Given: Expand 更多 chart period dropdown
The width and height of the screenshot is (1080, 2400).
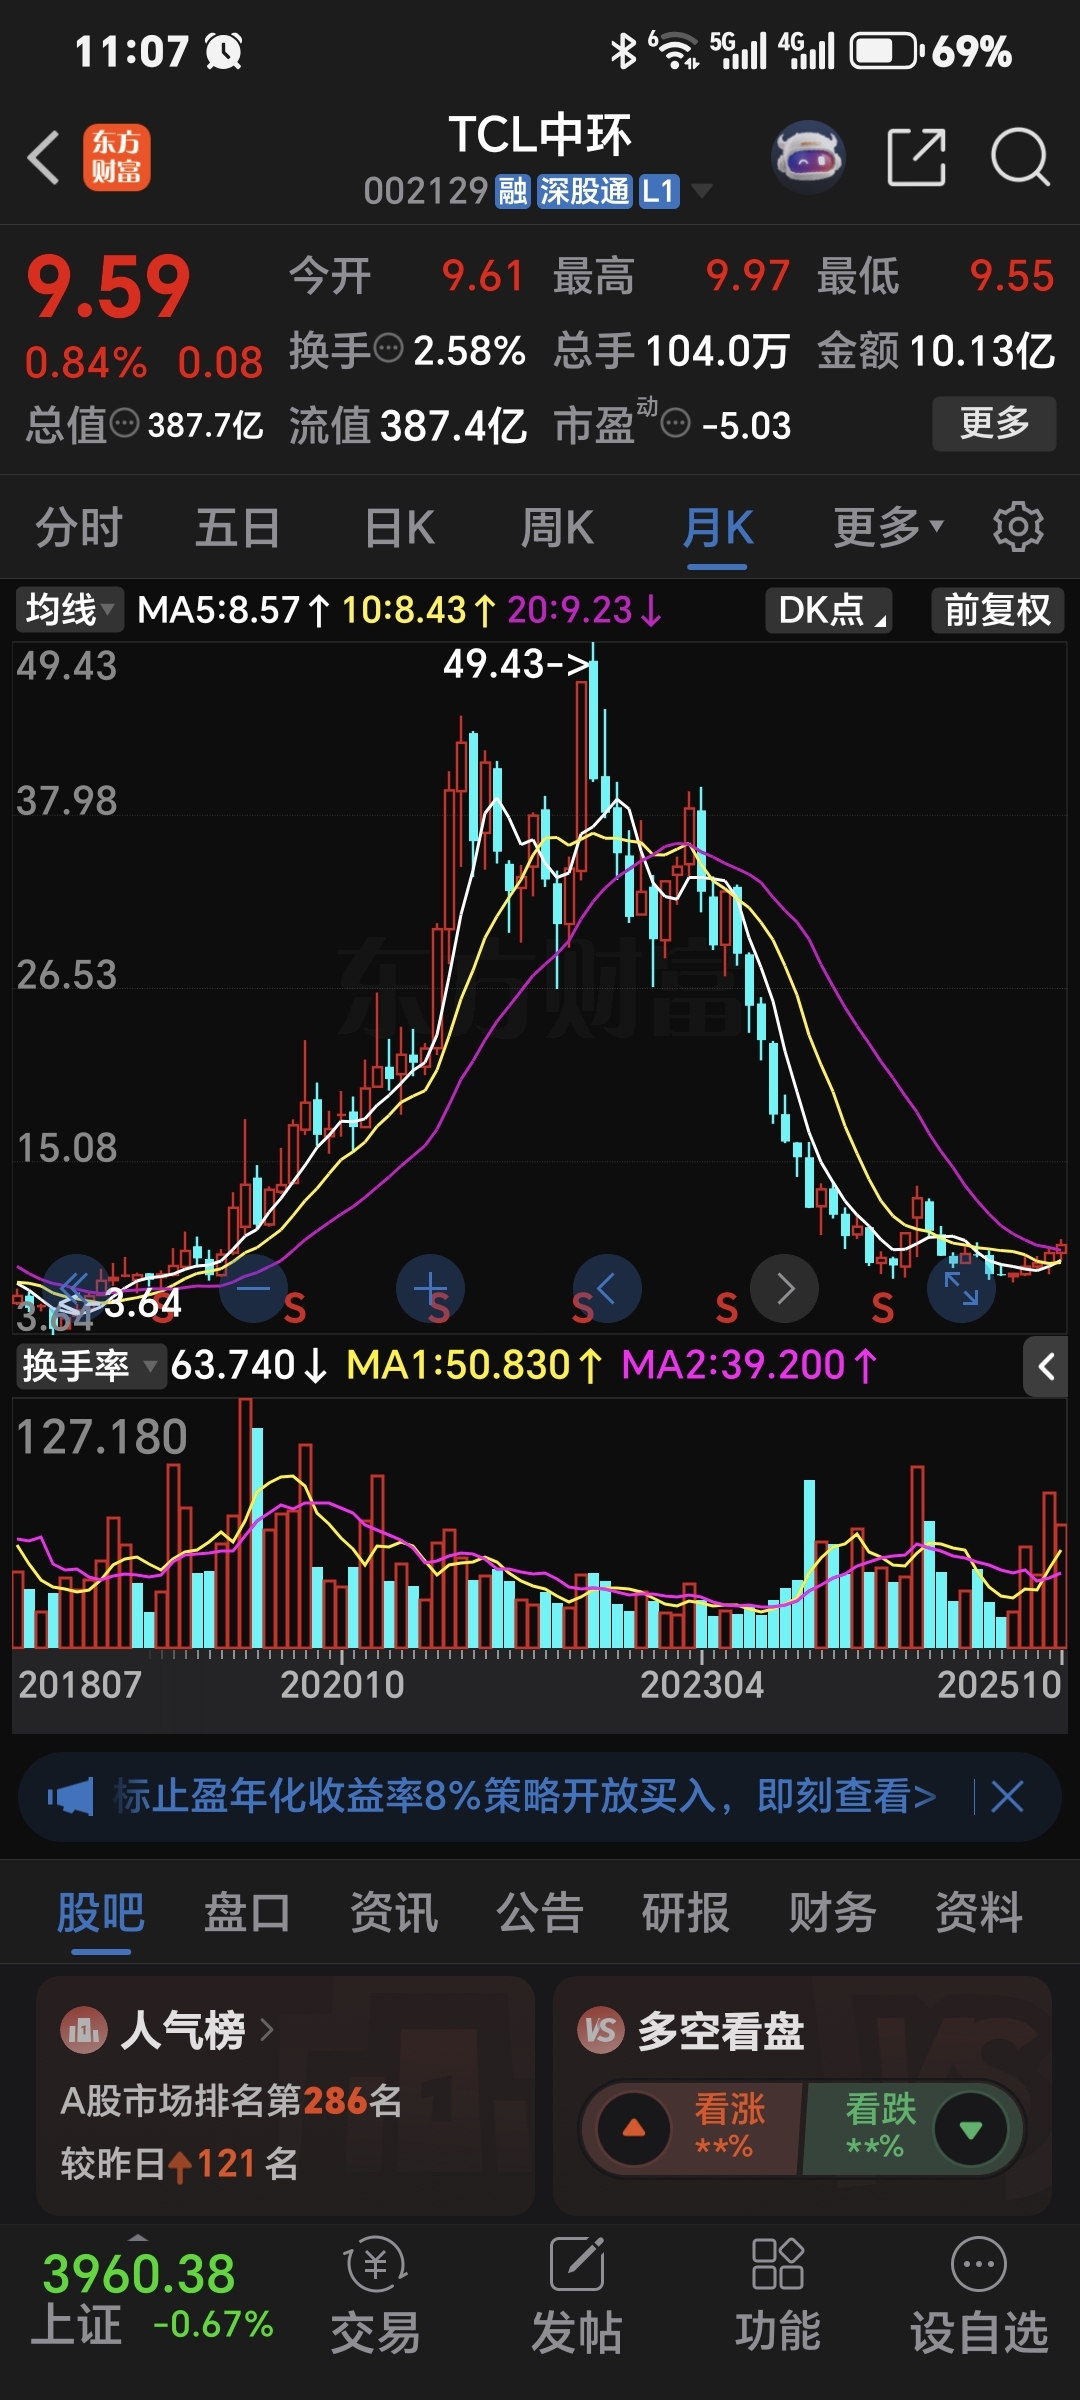Looking at the screenshot, I should [x=888, y=527].
